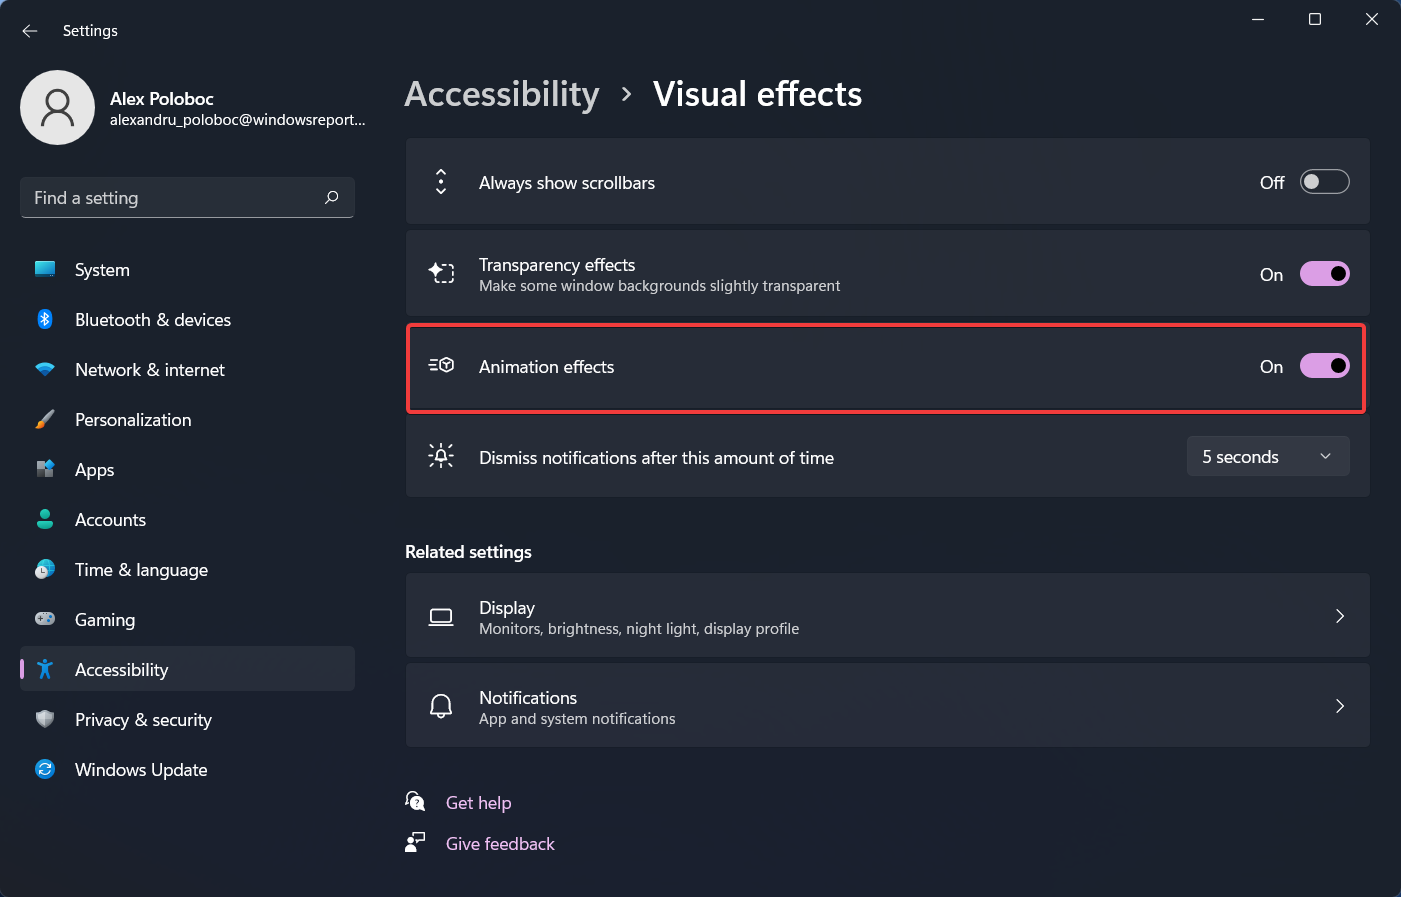1401x897 pixels.
Task: Click the Network & internet globe icon
Action: pyautogui.click(x=45, y=369)
